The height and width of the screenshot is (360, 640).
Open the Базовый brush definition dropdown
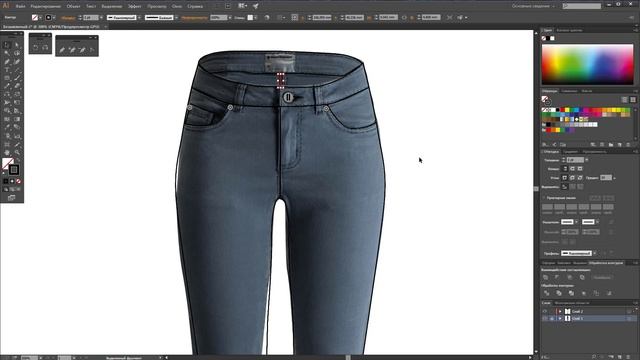[176, 18]
